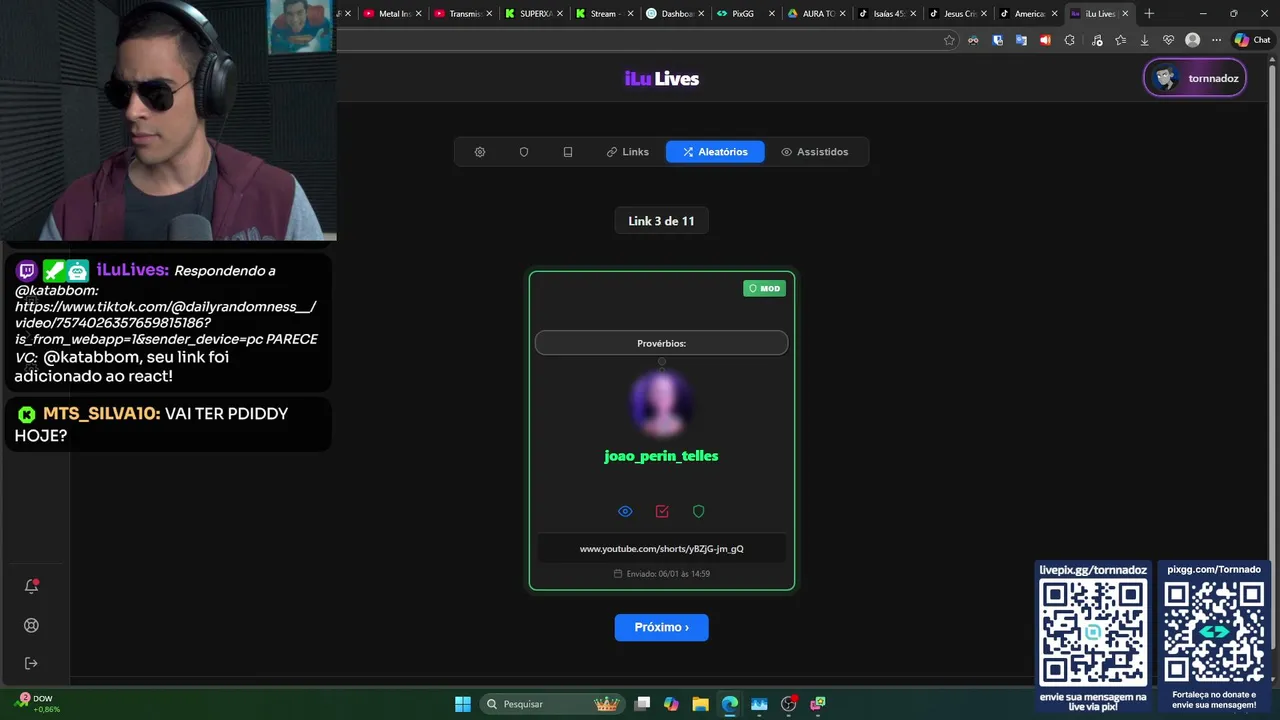This screenshot has height=720, width=1280.
Task: Open browser settings and more menu
Action: click(x=1216, y=40)
